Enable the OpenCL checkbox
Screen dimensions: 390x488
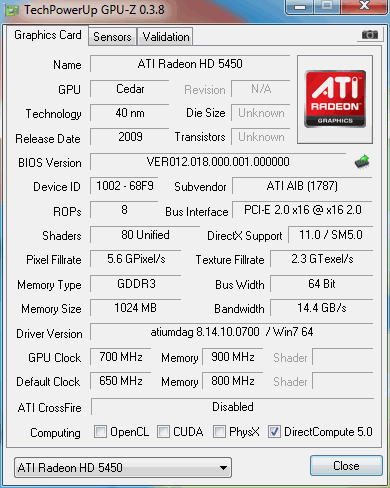click(x=100, y=431)
